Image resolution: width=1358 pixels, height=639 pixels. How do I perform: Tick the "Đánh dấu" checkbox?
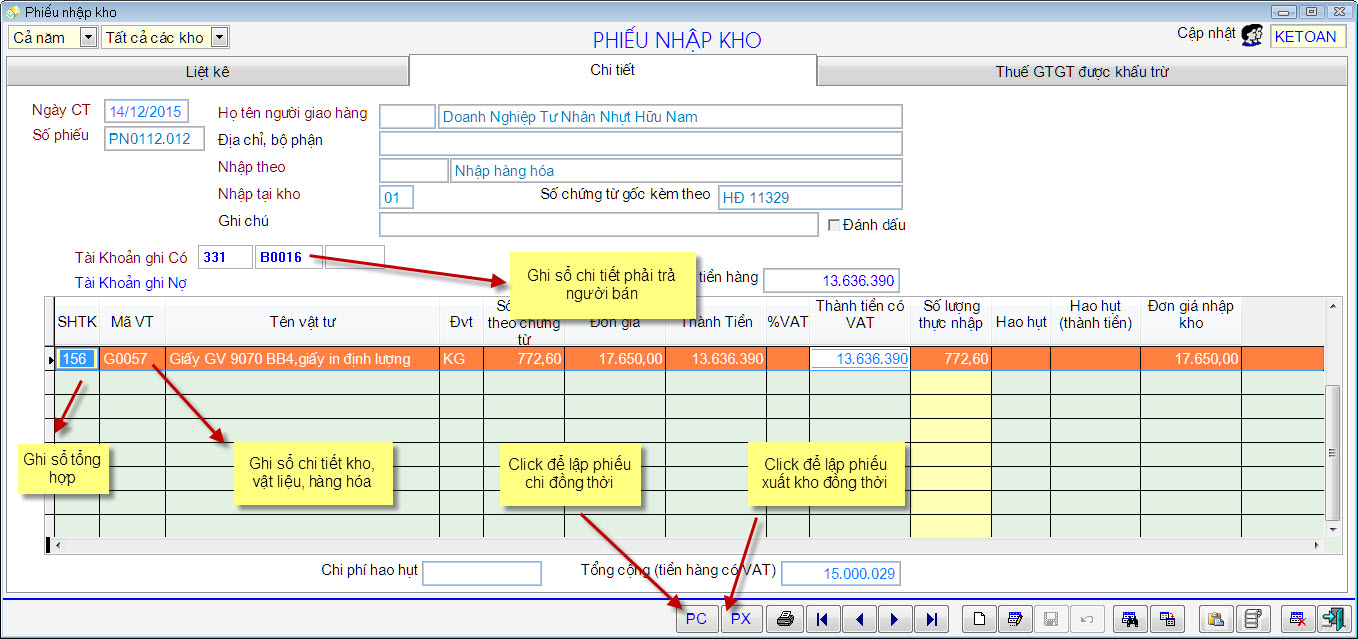(x=834, y=225)
